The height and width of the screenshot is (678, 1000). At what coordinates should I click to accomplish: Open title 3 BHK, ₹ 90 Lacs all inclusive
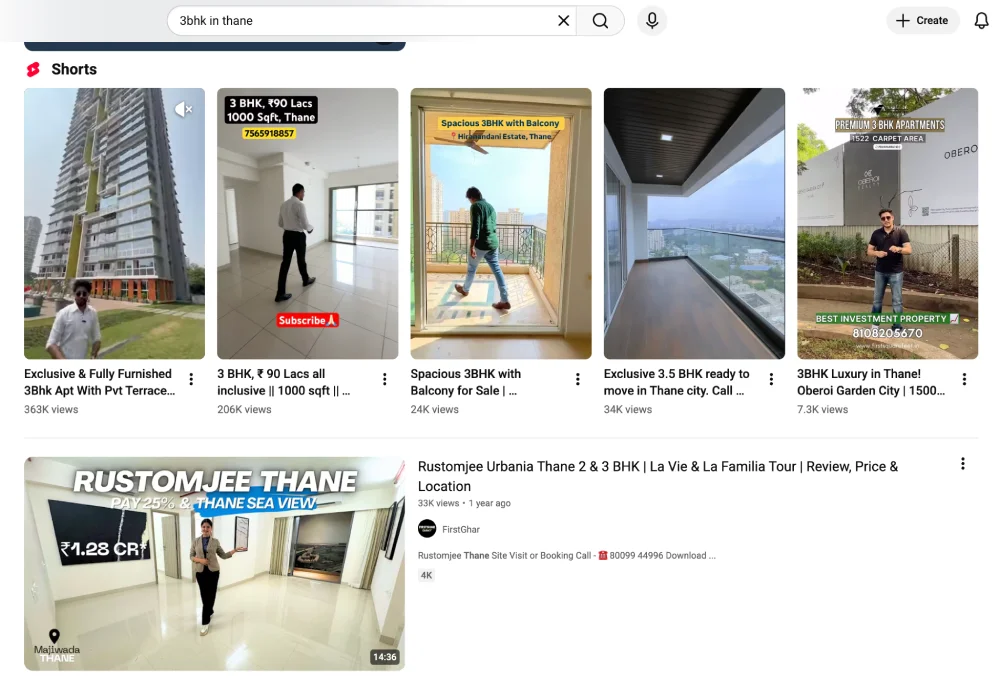[x=284, y=382]
